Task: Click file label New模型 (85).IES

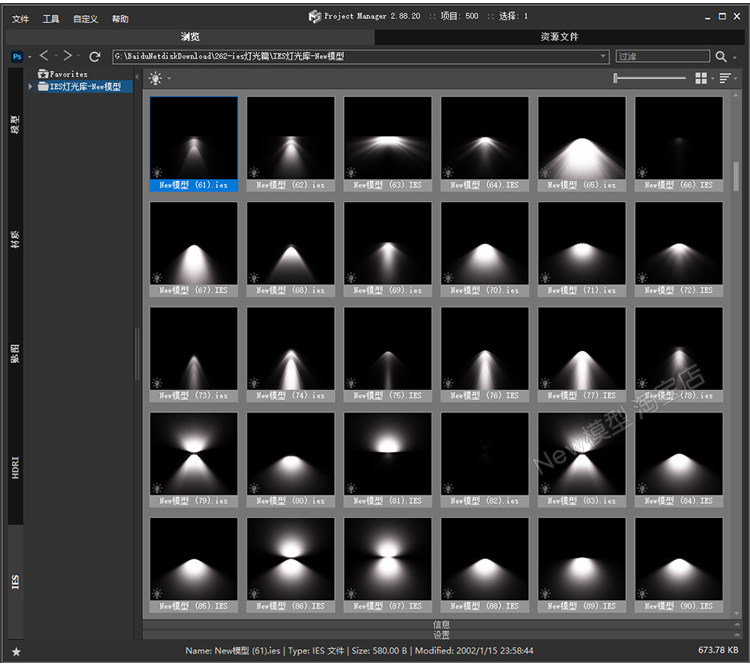Action: click(x=194, y=606)
